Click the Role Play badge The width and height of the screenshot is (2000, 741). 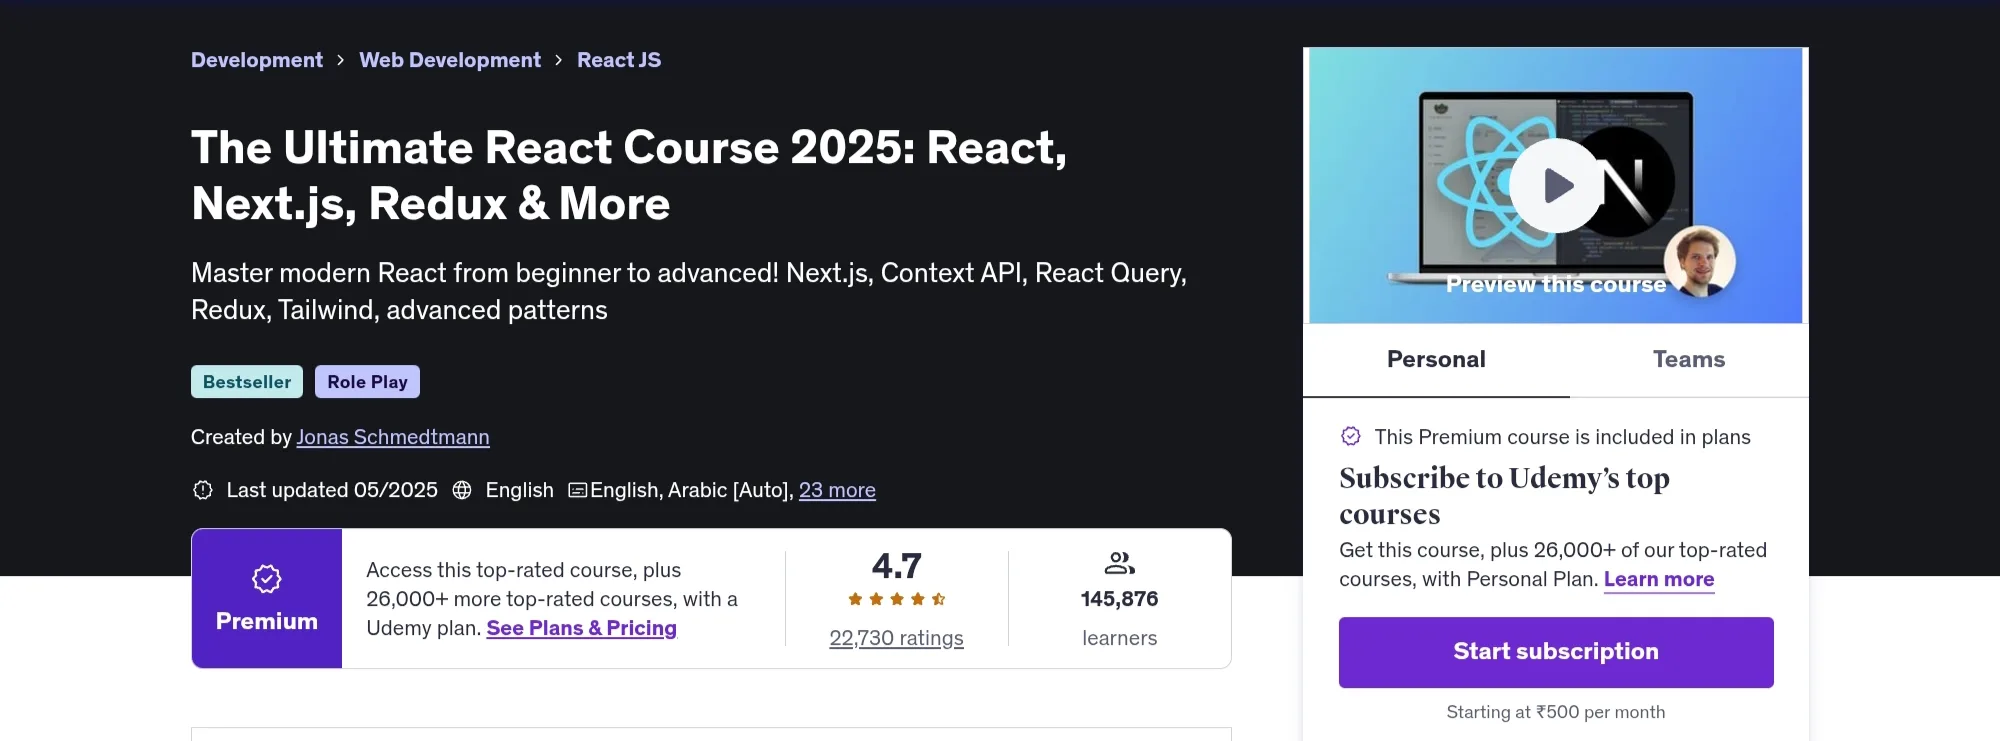pyautogui.click(x=367, y=382)
